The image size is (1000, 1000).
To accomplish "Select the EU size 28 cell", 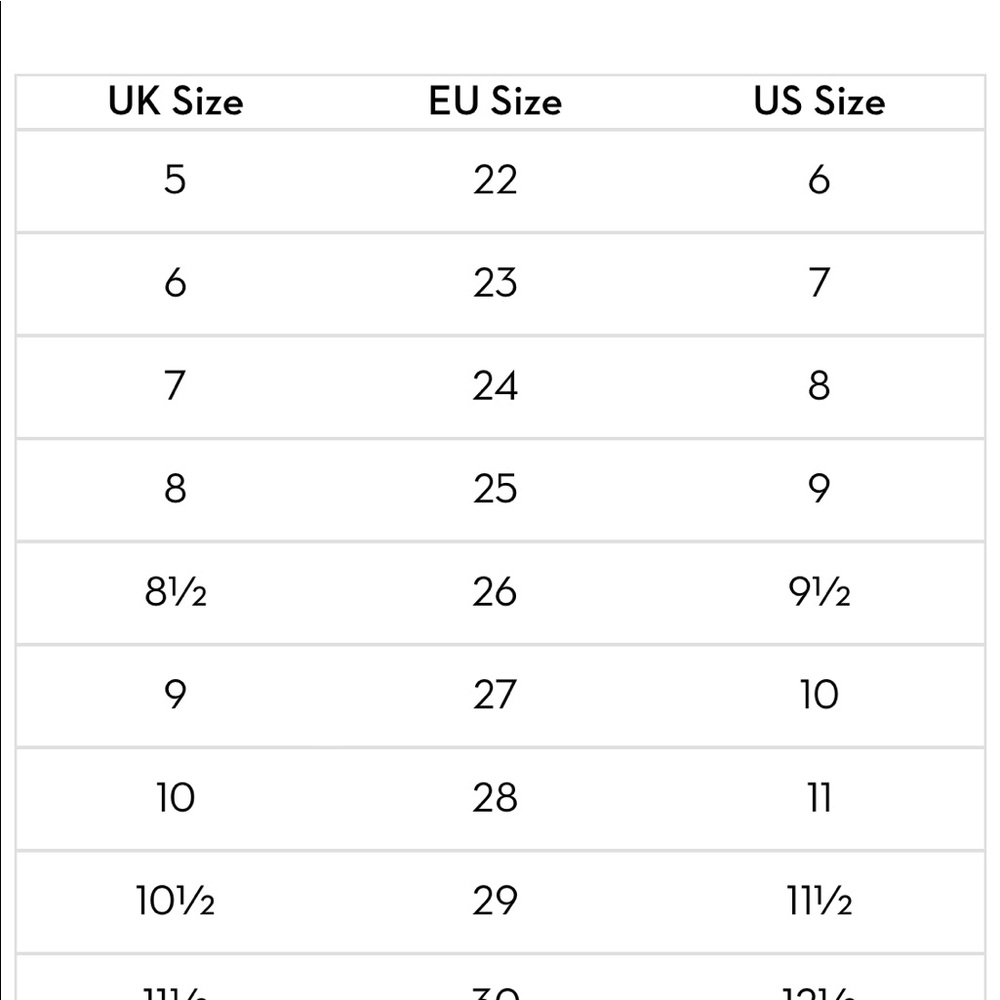I will pyautogui.click(x=495, y=798).
